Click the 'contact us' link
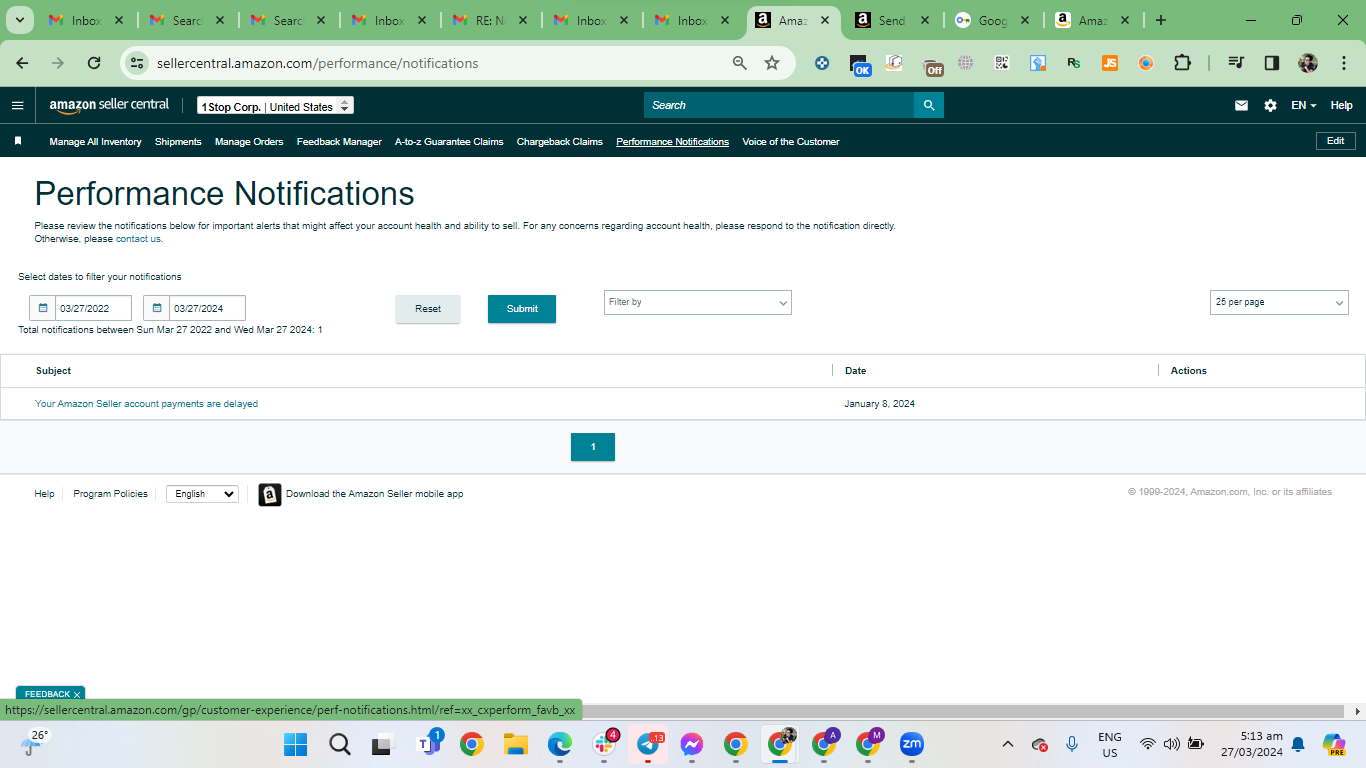Viewport: 1366px width, 768px height. 138,239
